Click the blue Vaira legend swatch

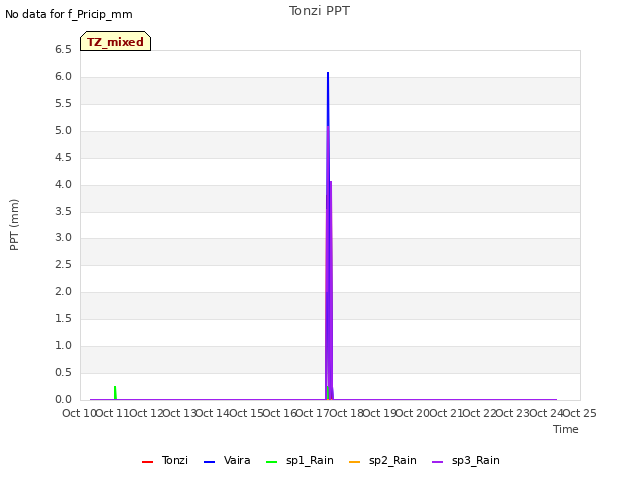coord(209,462)
